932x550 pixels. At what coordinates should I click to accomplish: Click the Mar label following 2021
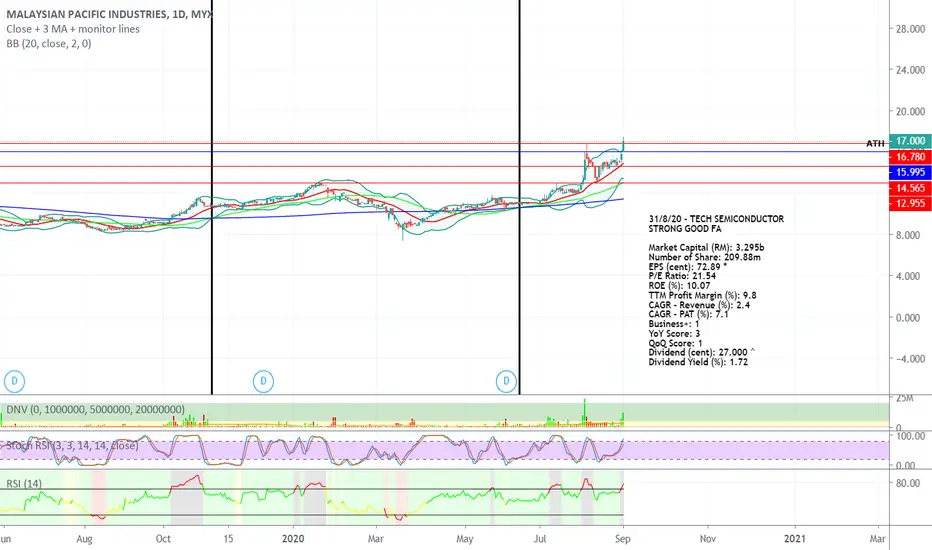(x=877, y=539)
